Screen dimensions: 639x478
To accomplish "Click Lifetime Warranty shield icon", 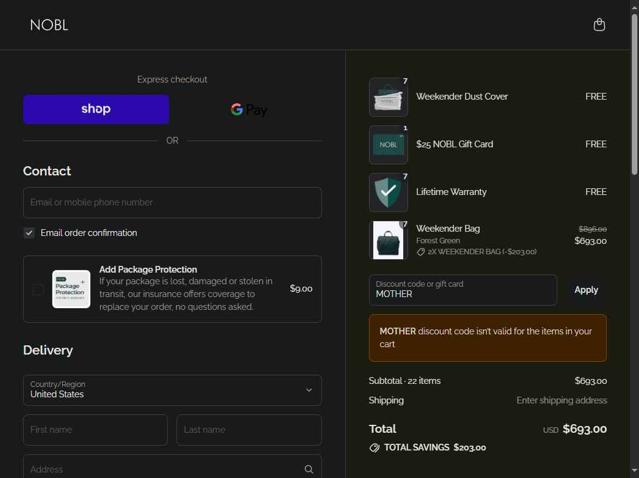I will tap(388, 192).
